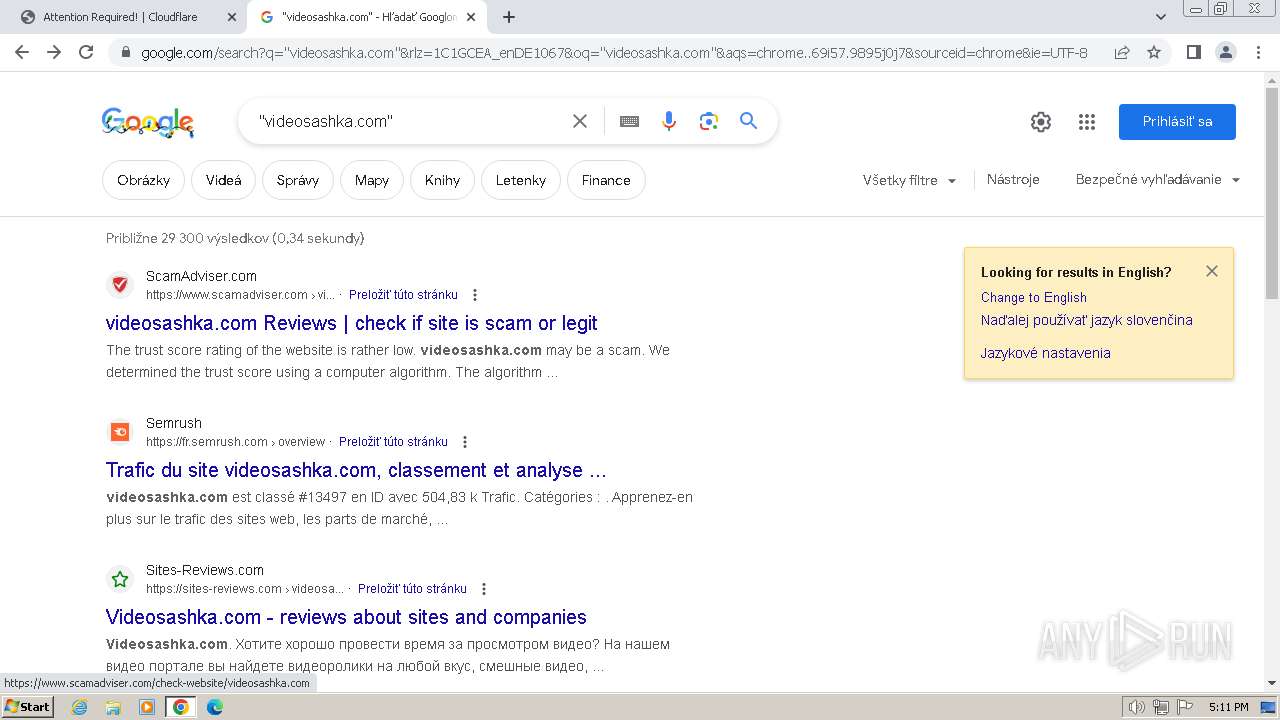Open Chrome profile avatar
This screenshot has height=720, width=1280.
pyautogui.click(x=1225, y=52)
